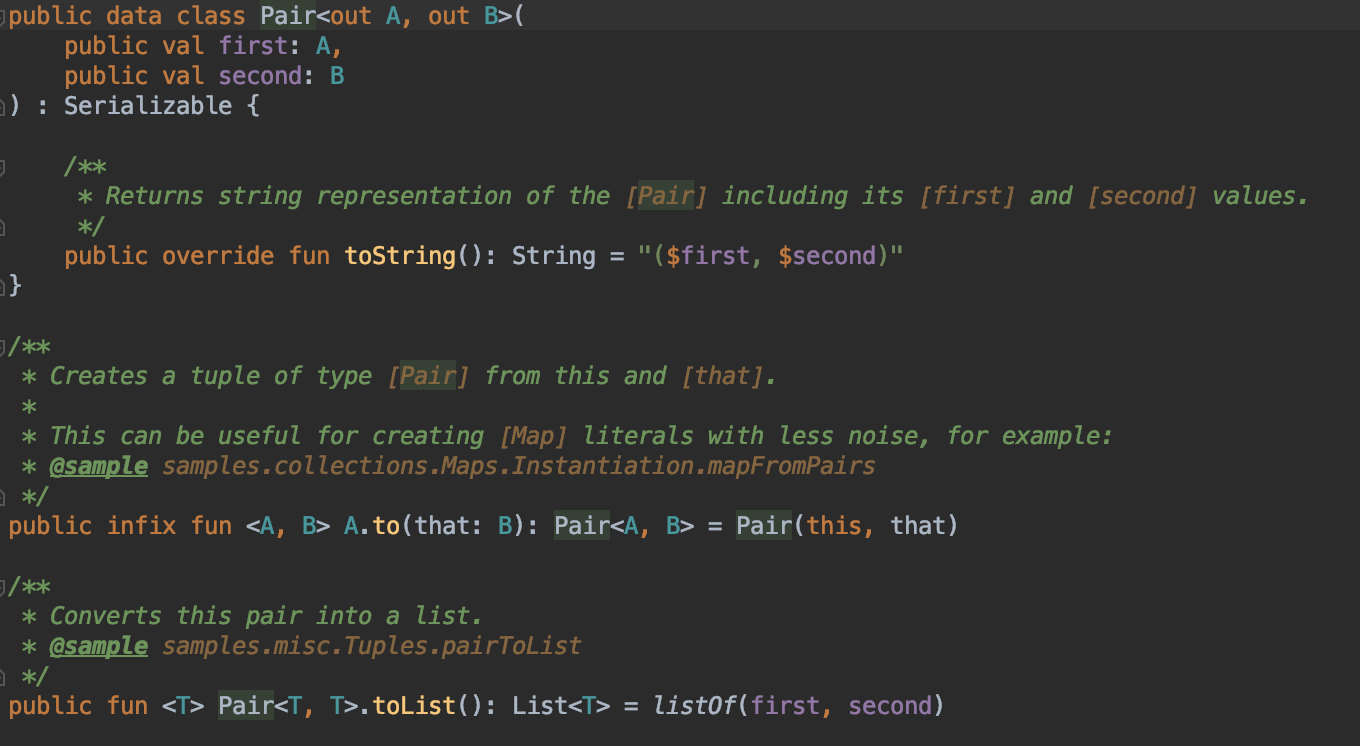The width and height of the screenshot is (1360, 746).
Task: Click the listOf function call
Action: [x=695, y=706]
